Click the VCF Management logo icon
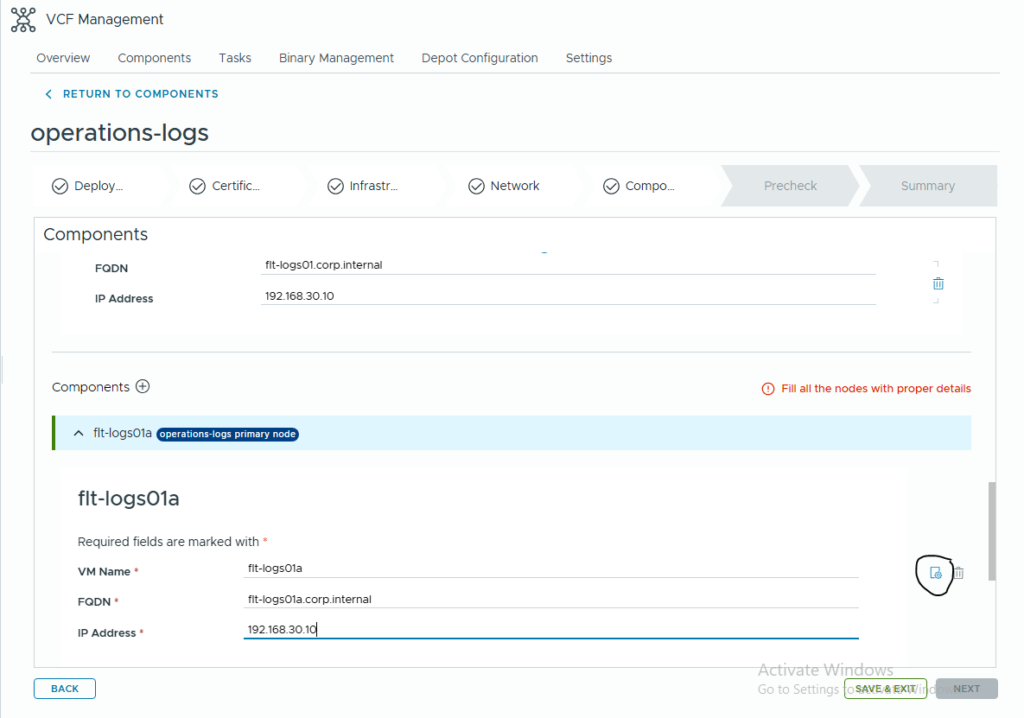Image resolution: width=1024 pixels, height=718 pixels. pyautogui.click(x=23, y=19)
